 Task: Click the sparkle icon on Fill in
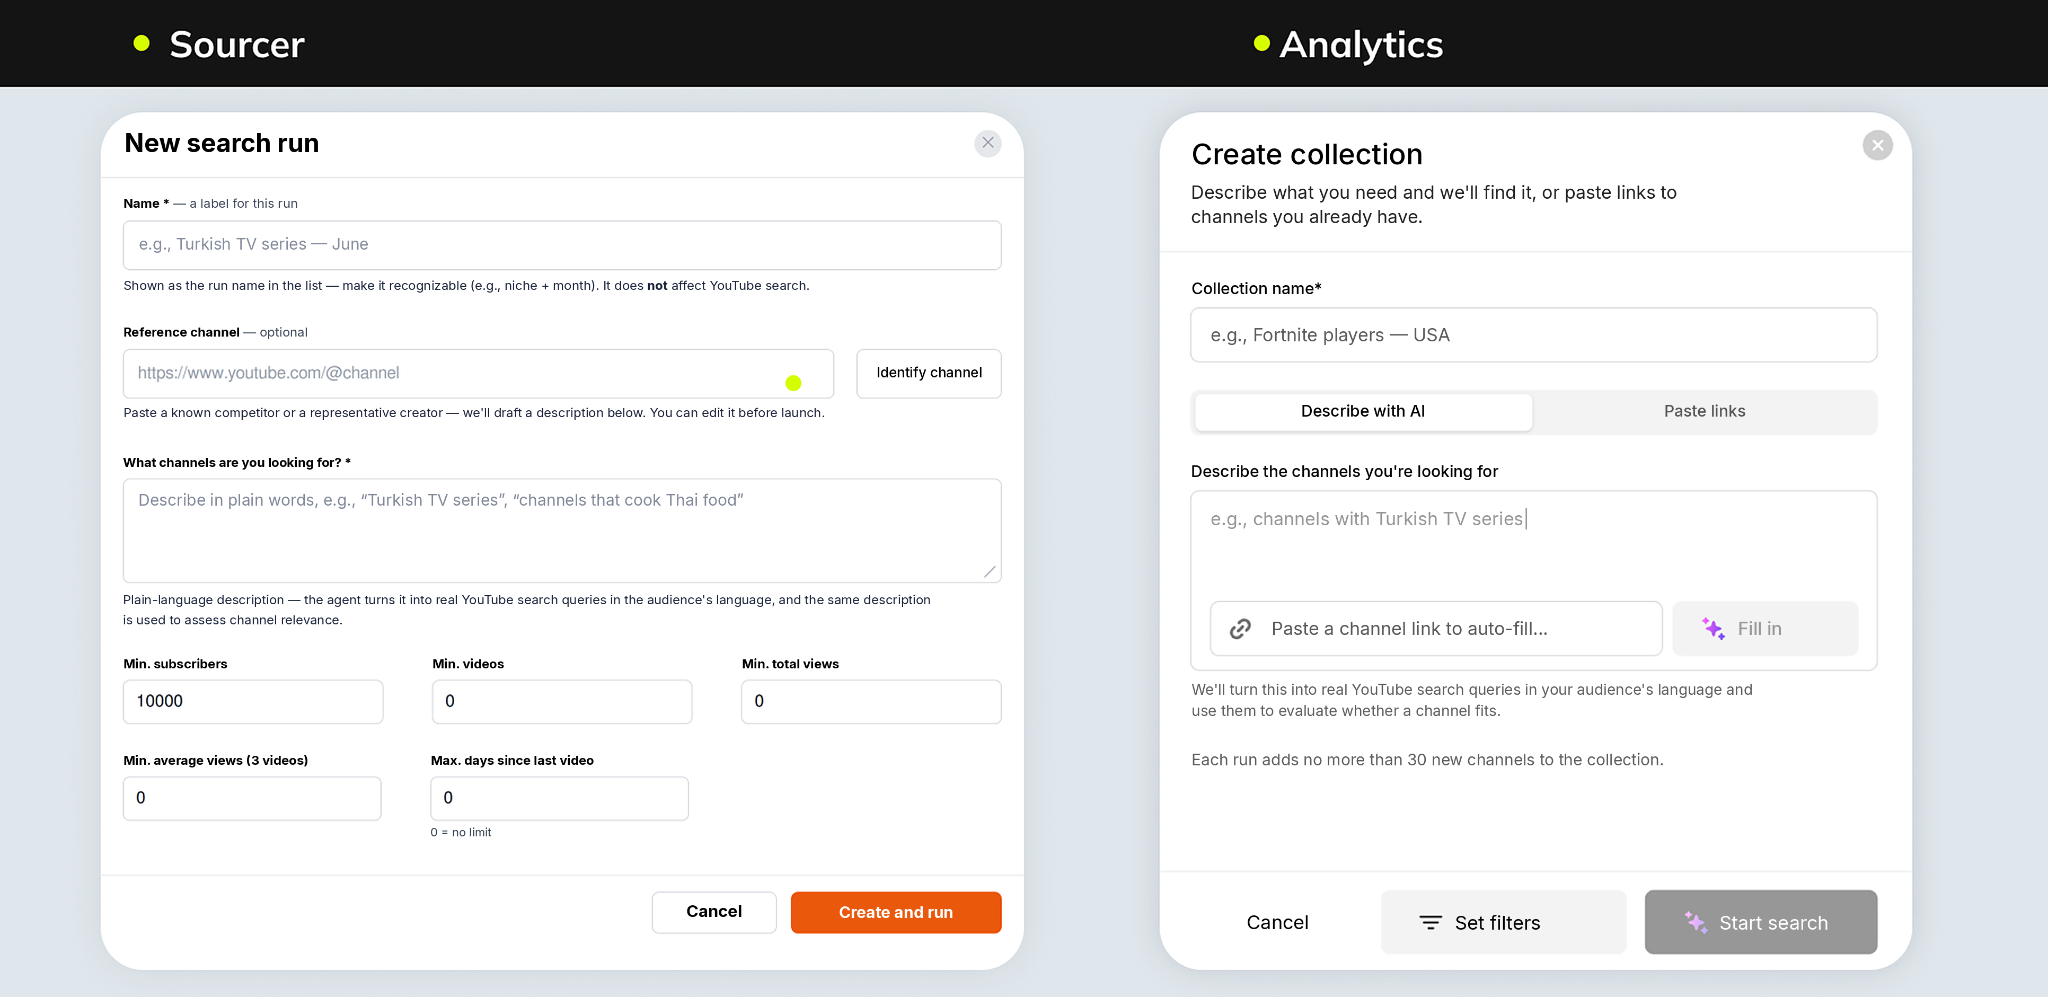(1713, 629)
